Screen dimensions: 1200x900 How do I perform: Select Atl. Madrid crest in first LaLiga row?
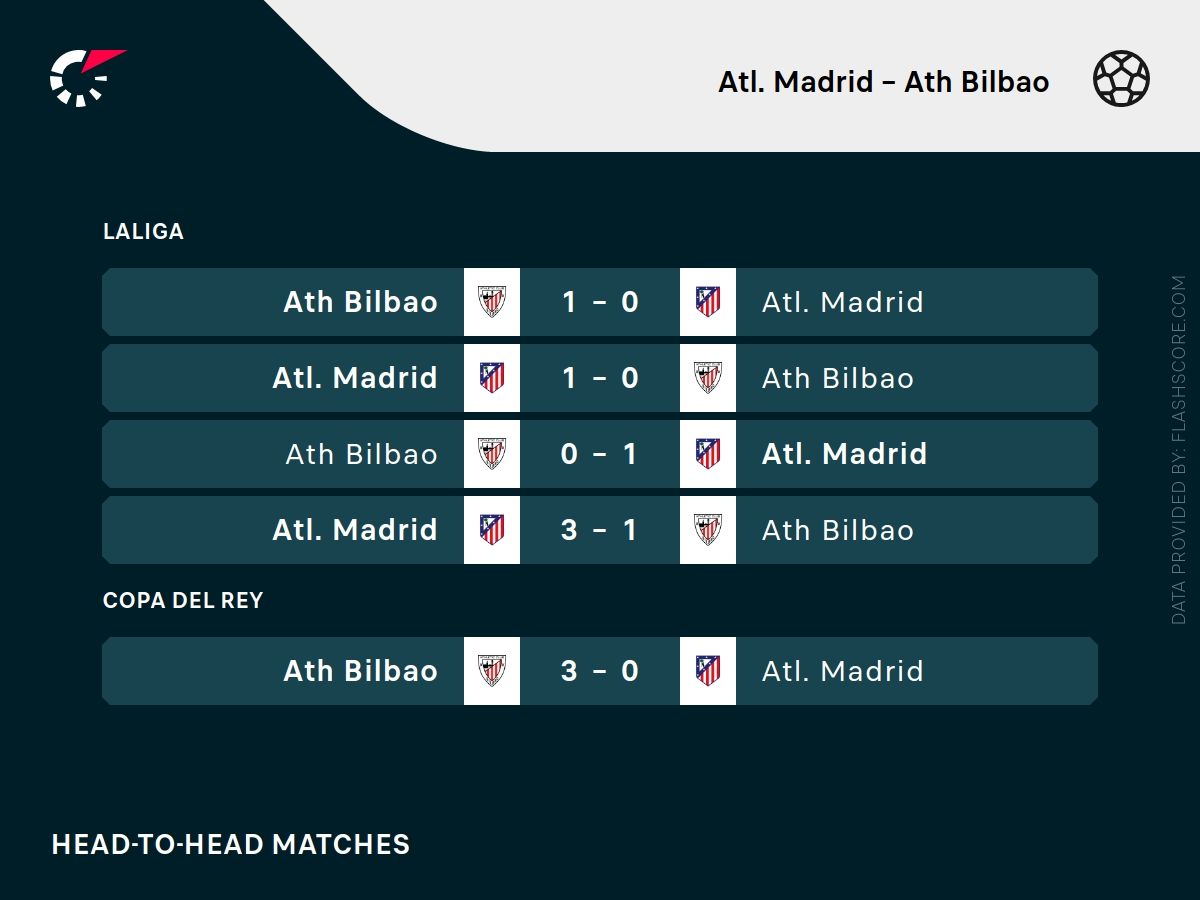click(708, 302)
